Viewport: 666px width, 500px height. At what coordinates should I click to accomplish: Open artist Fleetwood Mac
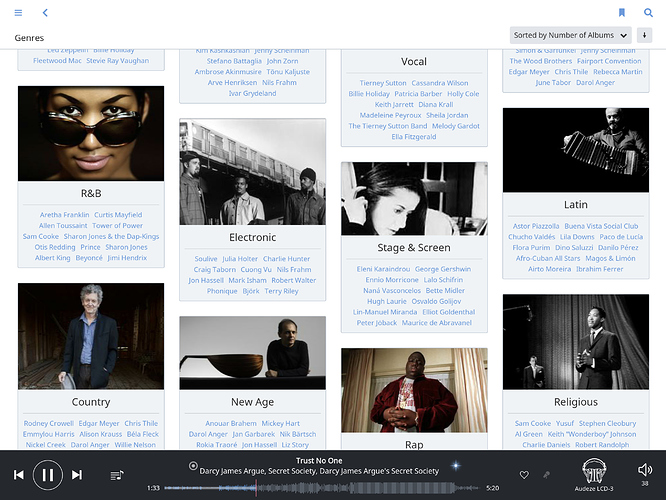tap(57, 61)
